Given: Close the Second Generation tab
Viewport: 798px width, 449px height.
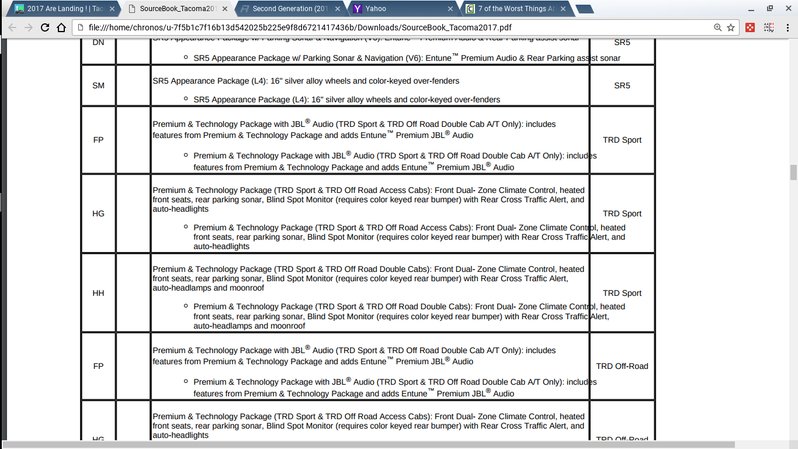Looking at the screenshot, I should pyautogui.click(x=337, y=9).
